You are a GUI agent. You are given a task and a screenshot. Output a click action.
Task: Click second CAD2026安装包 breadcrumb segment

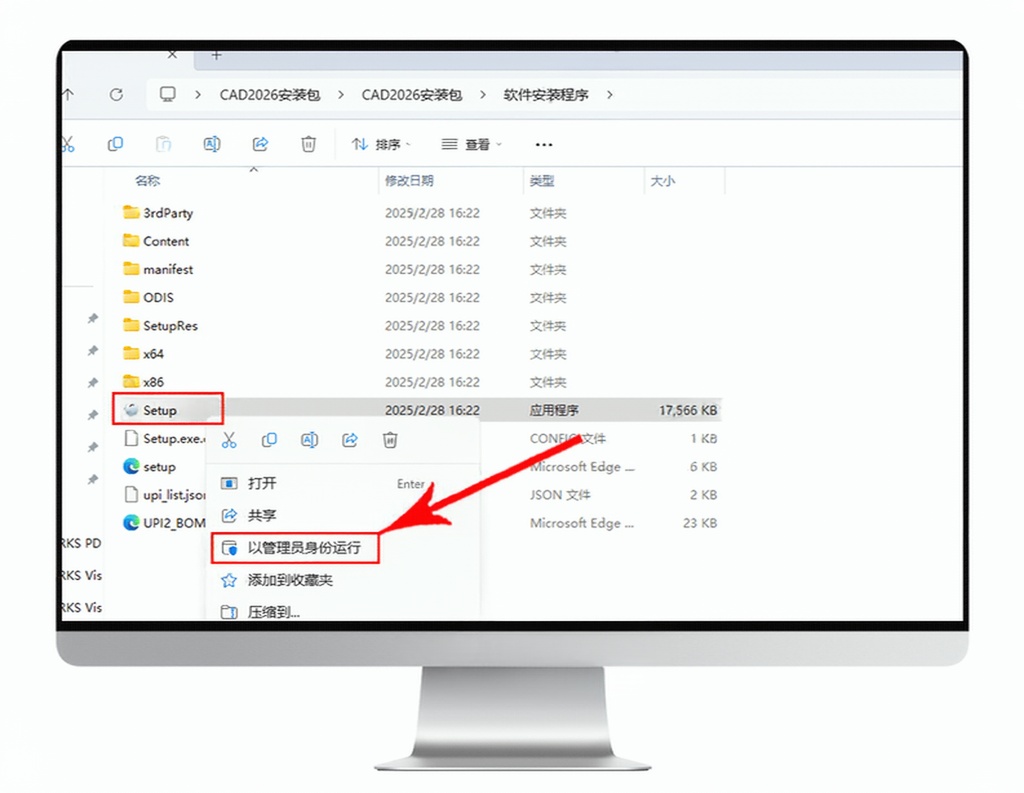click(411, 95)
